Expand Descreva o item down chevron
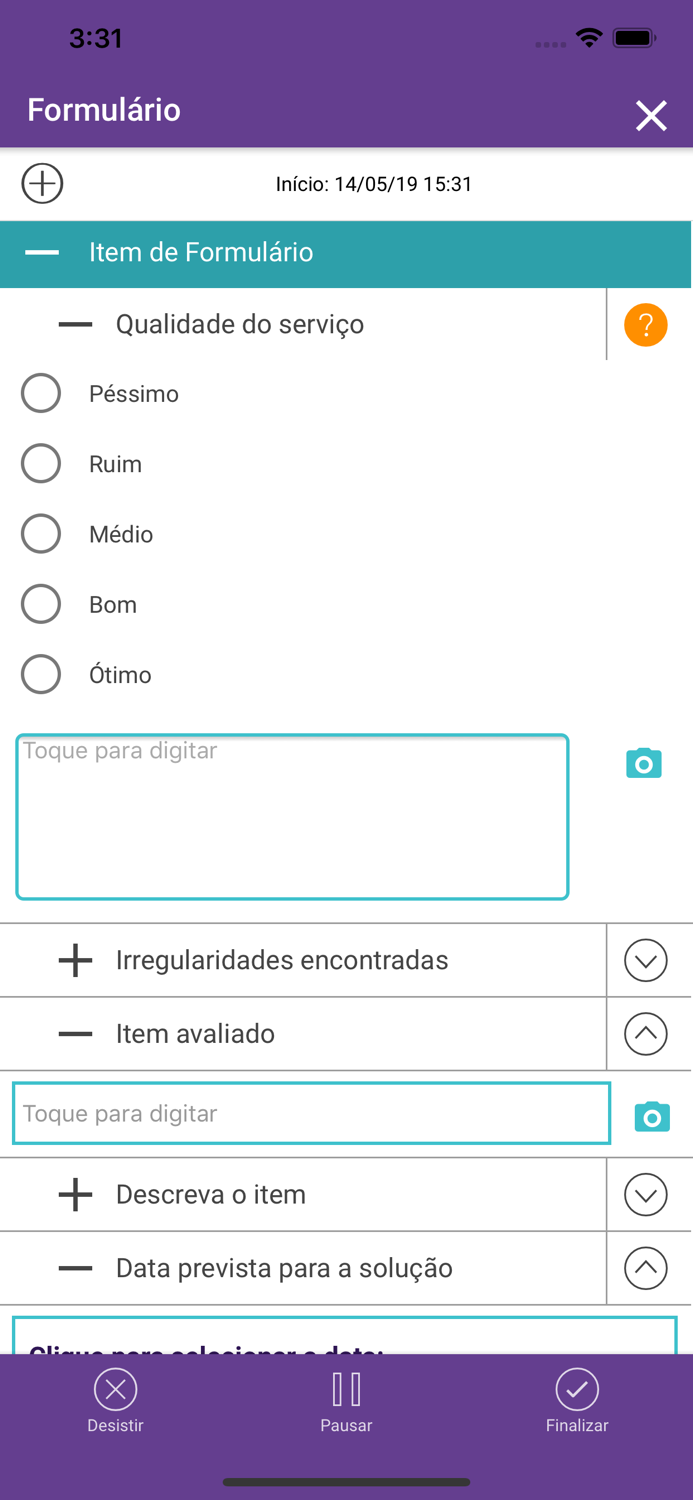Image resolution: width=693 pixels, height=1500 pixels. click(x=645, y=1195)
